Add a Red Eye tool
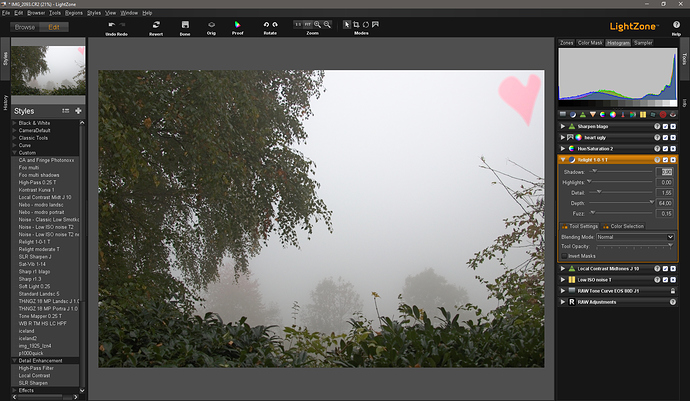This screenshot has height=401, width=690. click(673, 114)
